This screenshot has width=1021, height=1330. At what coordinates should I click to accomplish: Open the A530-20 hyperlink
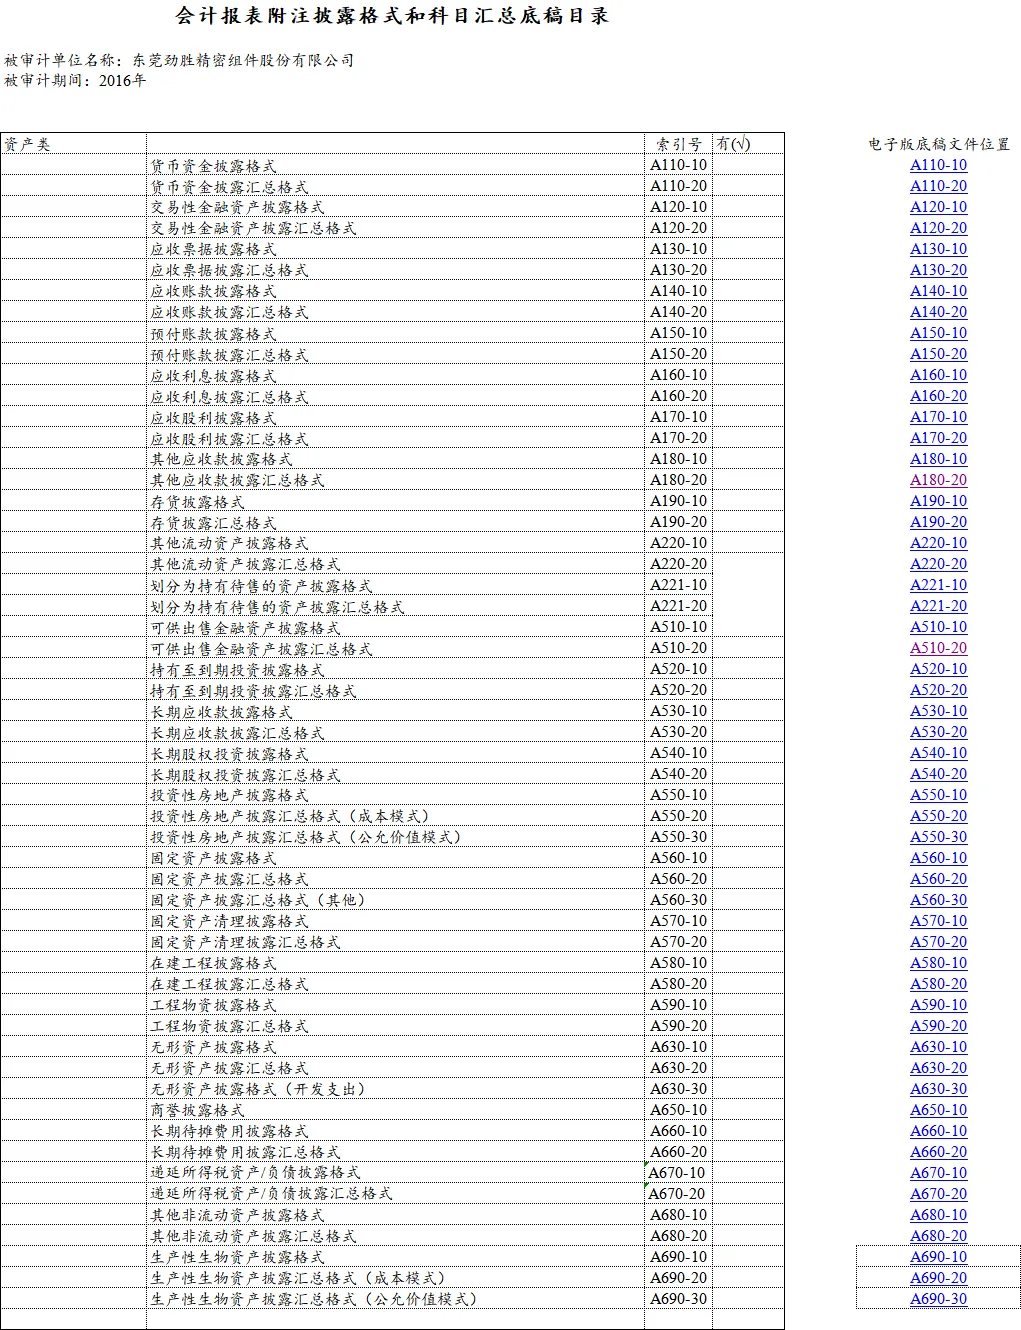pyautogui.click(x=938, y=732)
